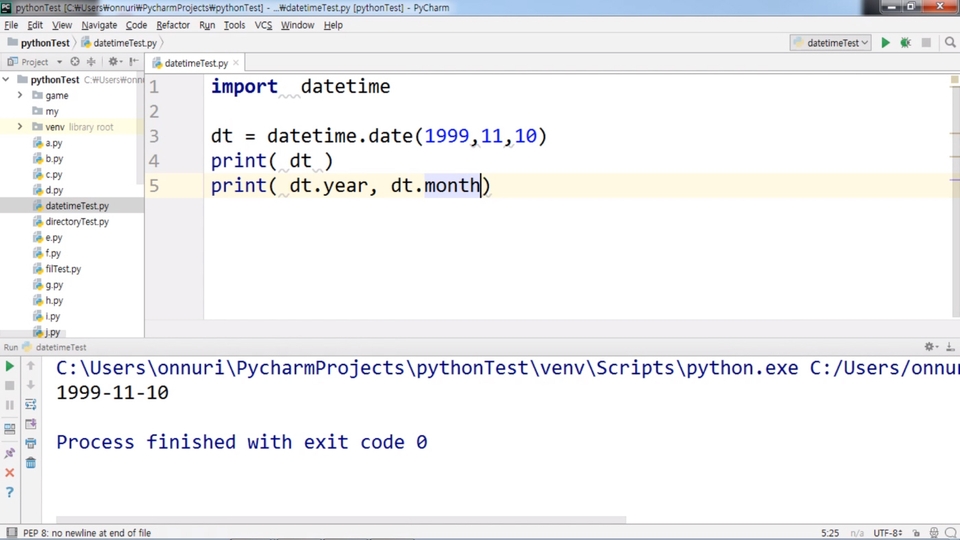Click the 'Process finished with exit code 0' line
The width and height of the screenshot is (960, 540).
coord(242,442)
